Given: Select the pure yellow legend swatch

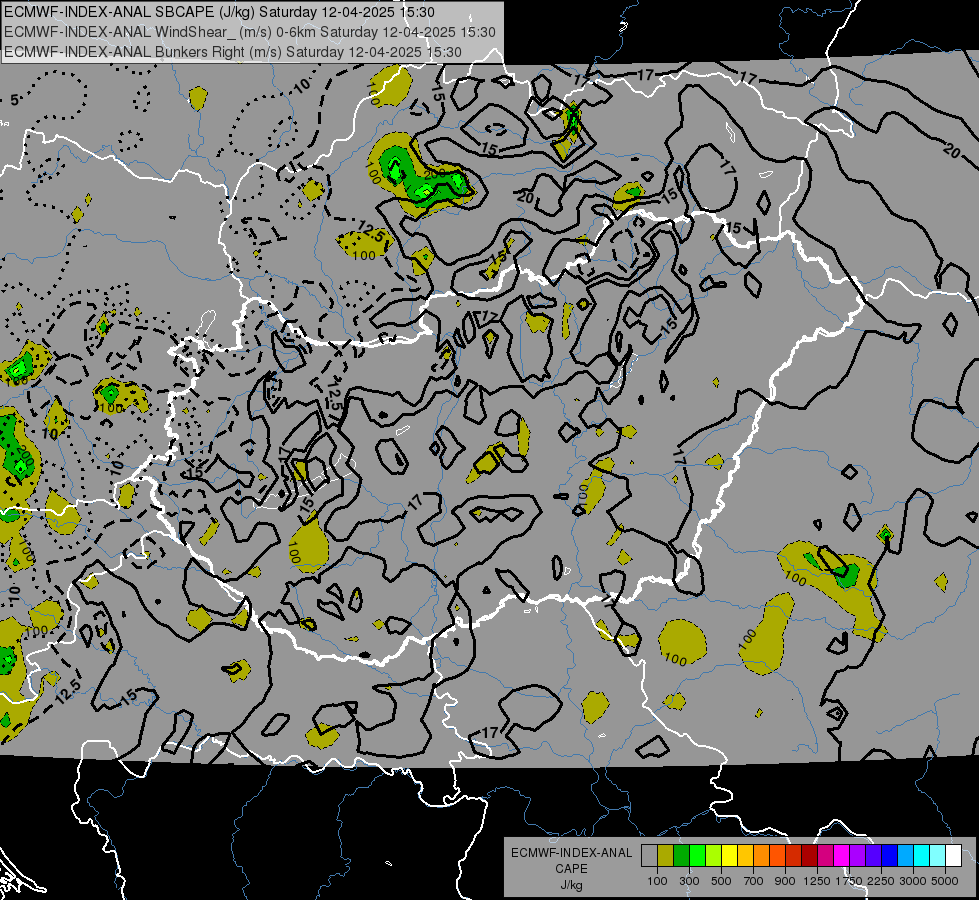Looking at the screenshot, I should pos(729,855).
